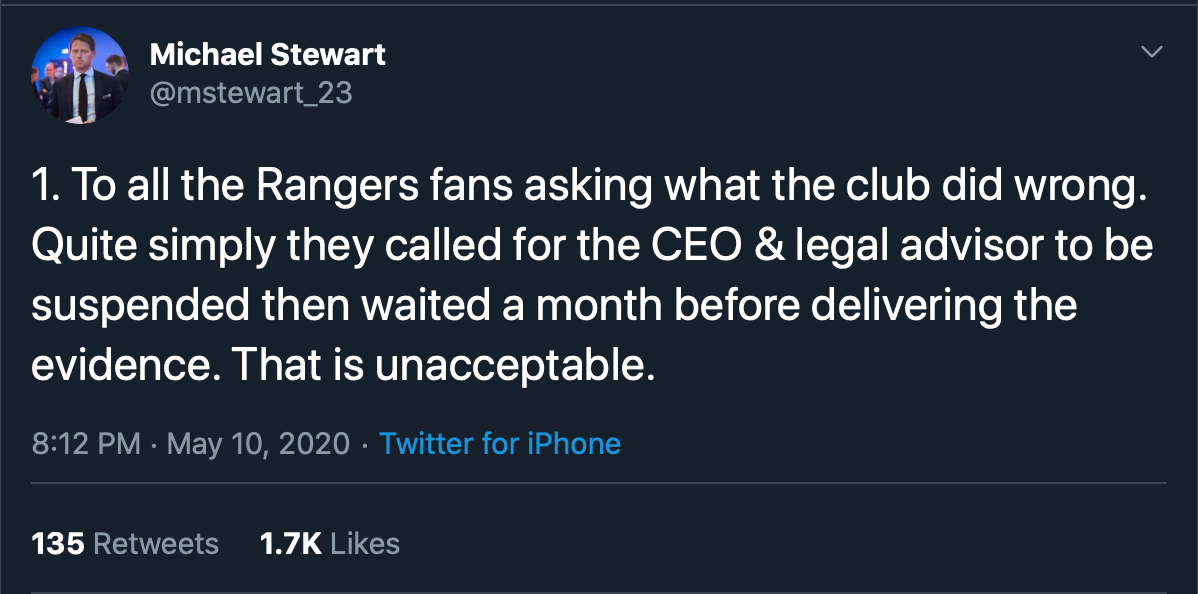Click the Twitter for iPhone source link
This screenshot has width=1198, height=594.
[x=500, y=443]
